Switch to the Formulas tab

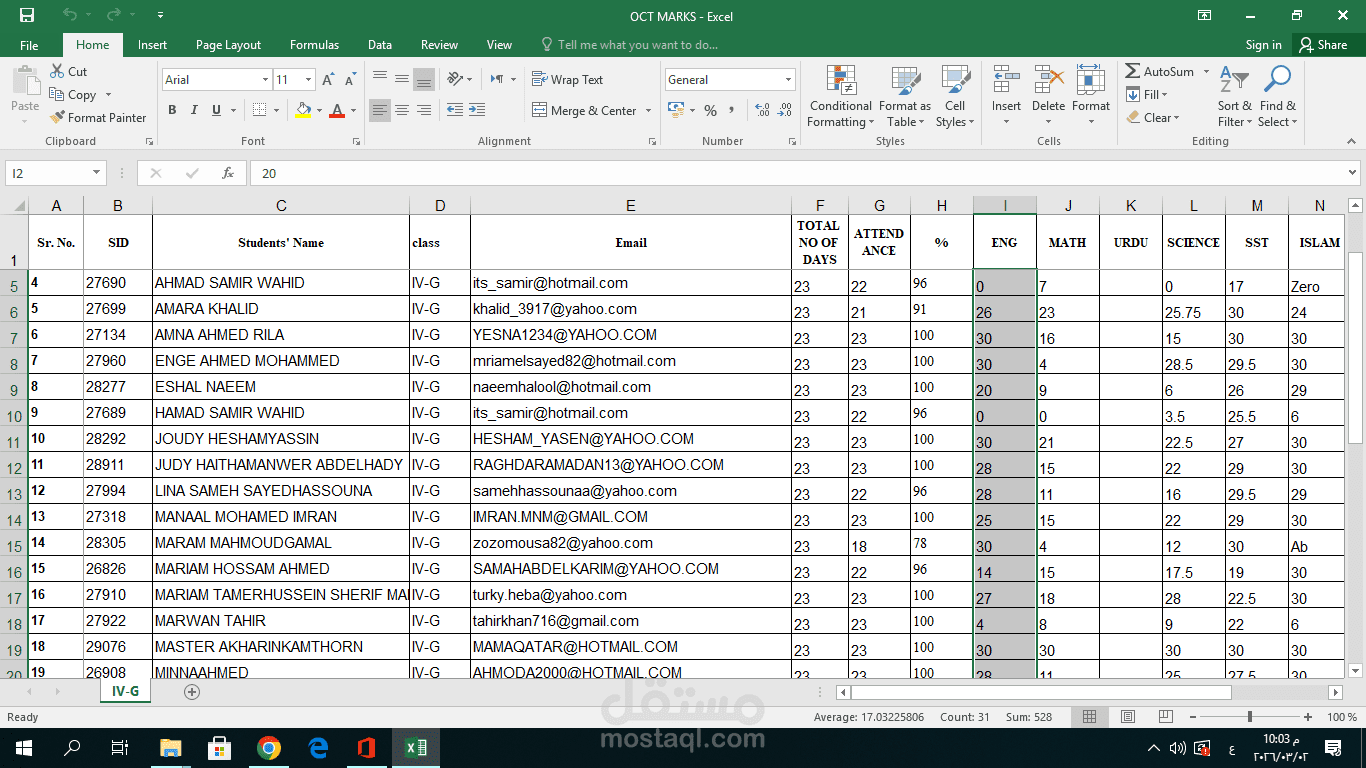[314, 45]
